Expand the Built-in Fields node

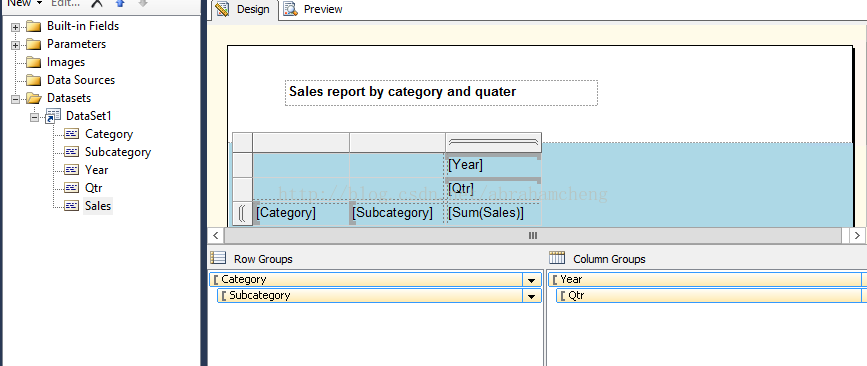pyautogui.click(x=15, y=27)
